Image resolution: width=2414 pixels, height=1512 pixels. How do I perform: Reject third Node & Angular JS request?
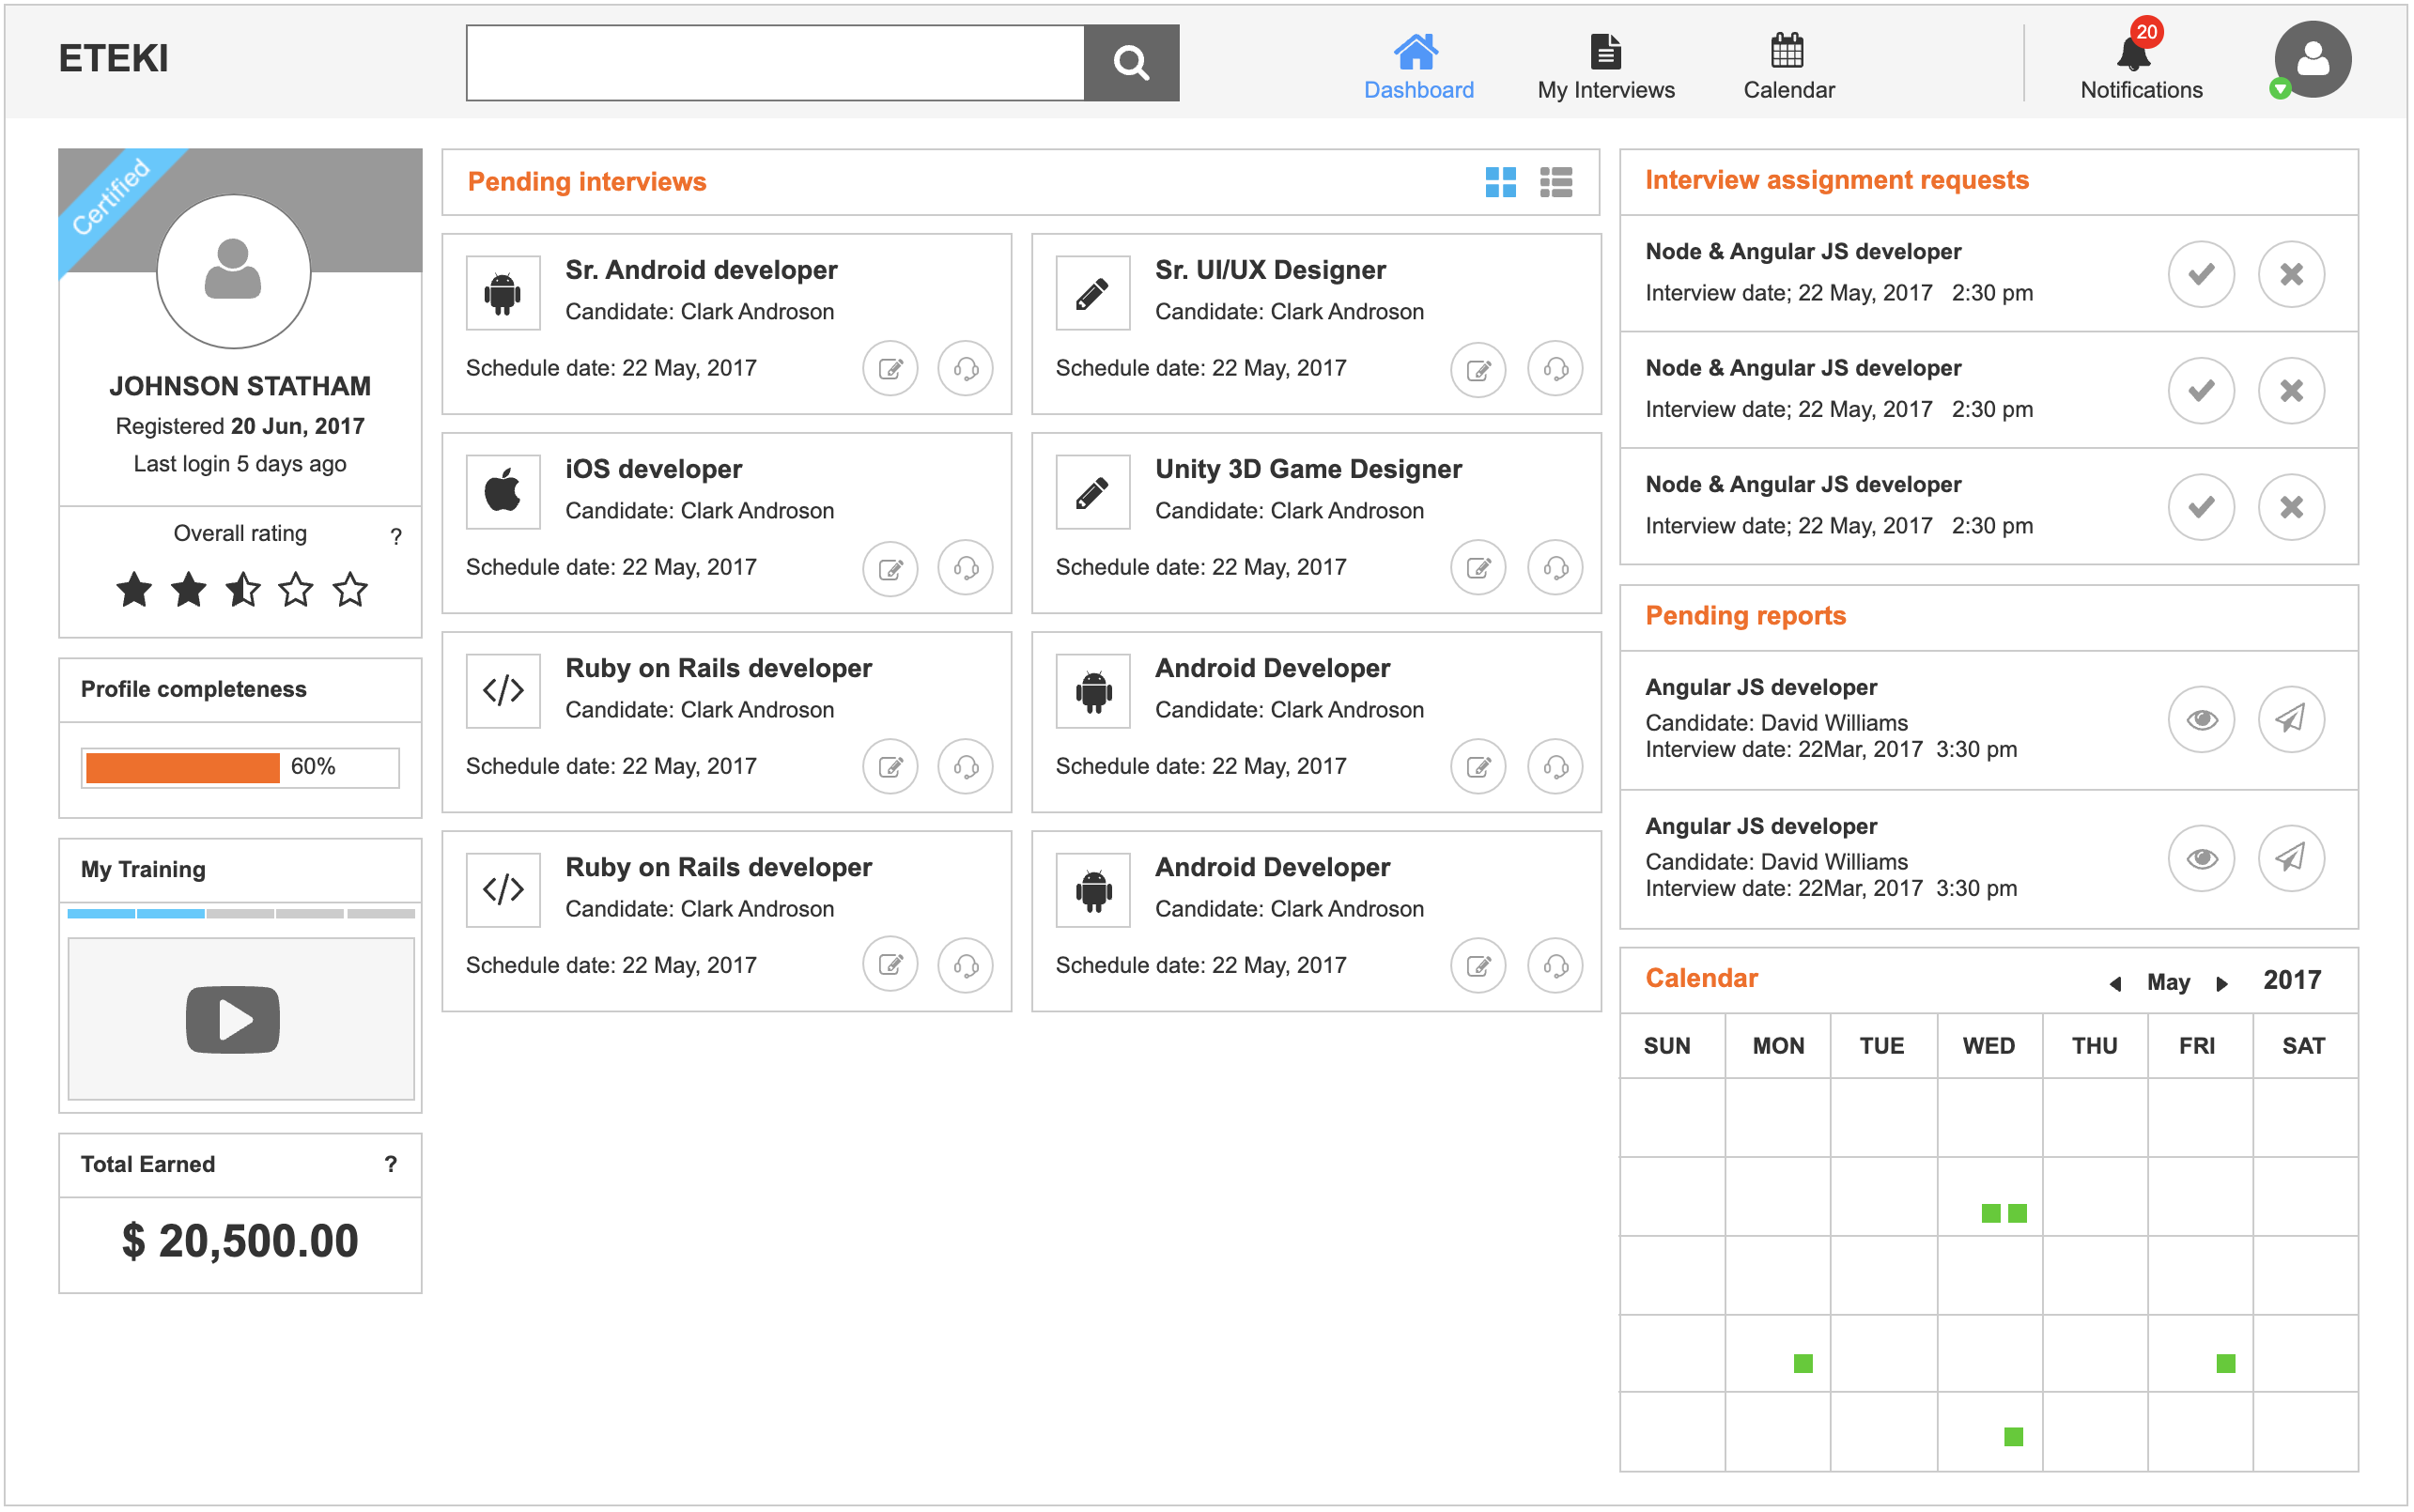click(x=2290, y=507)
